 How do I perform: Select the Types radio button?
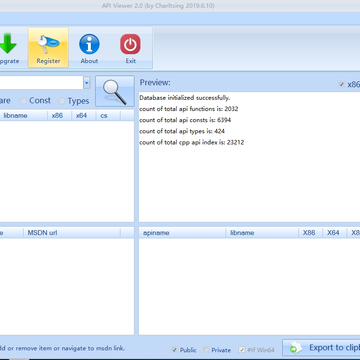click(x=62, y=101)
